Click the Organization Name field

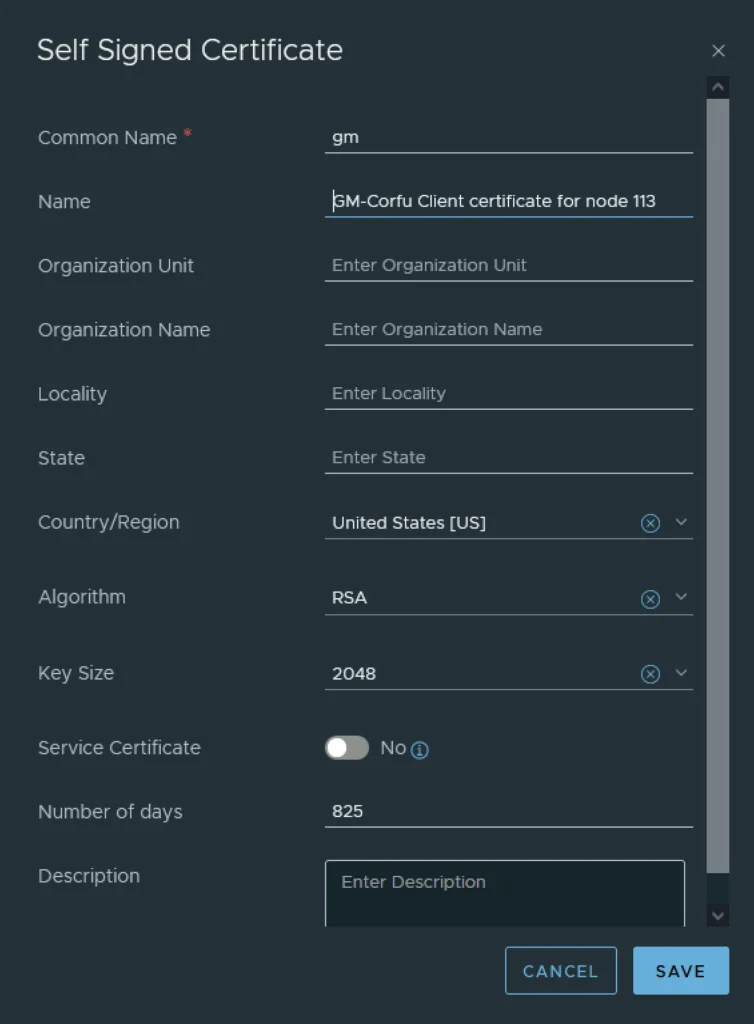click(509, 329)
